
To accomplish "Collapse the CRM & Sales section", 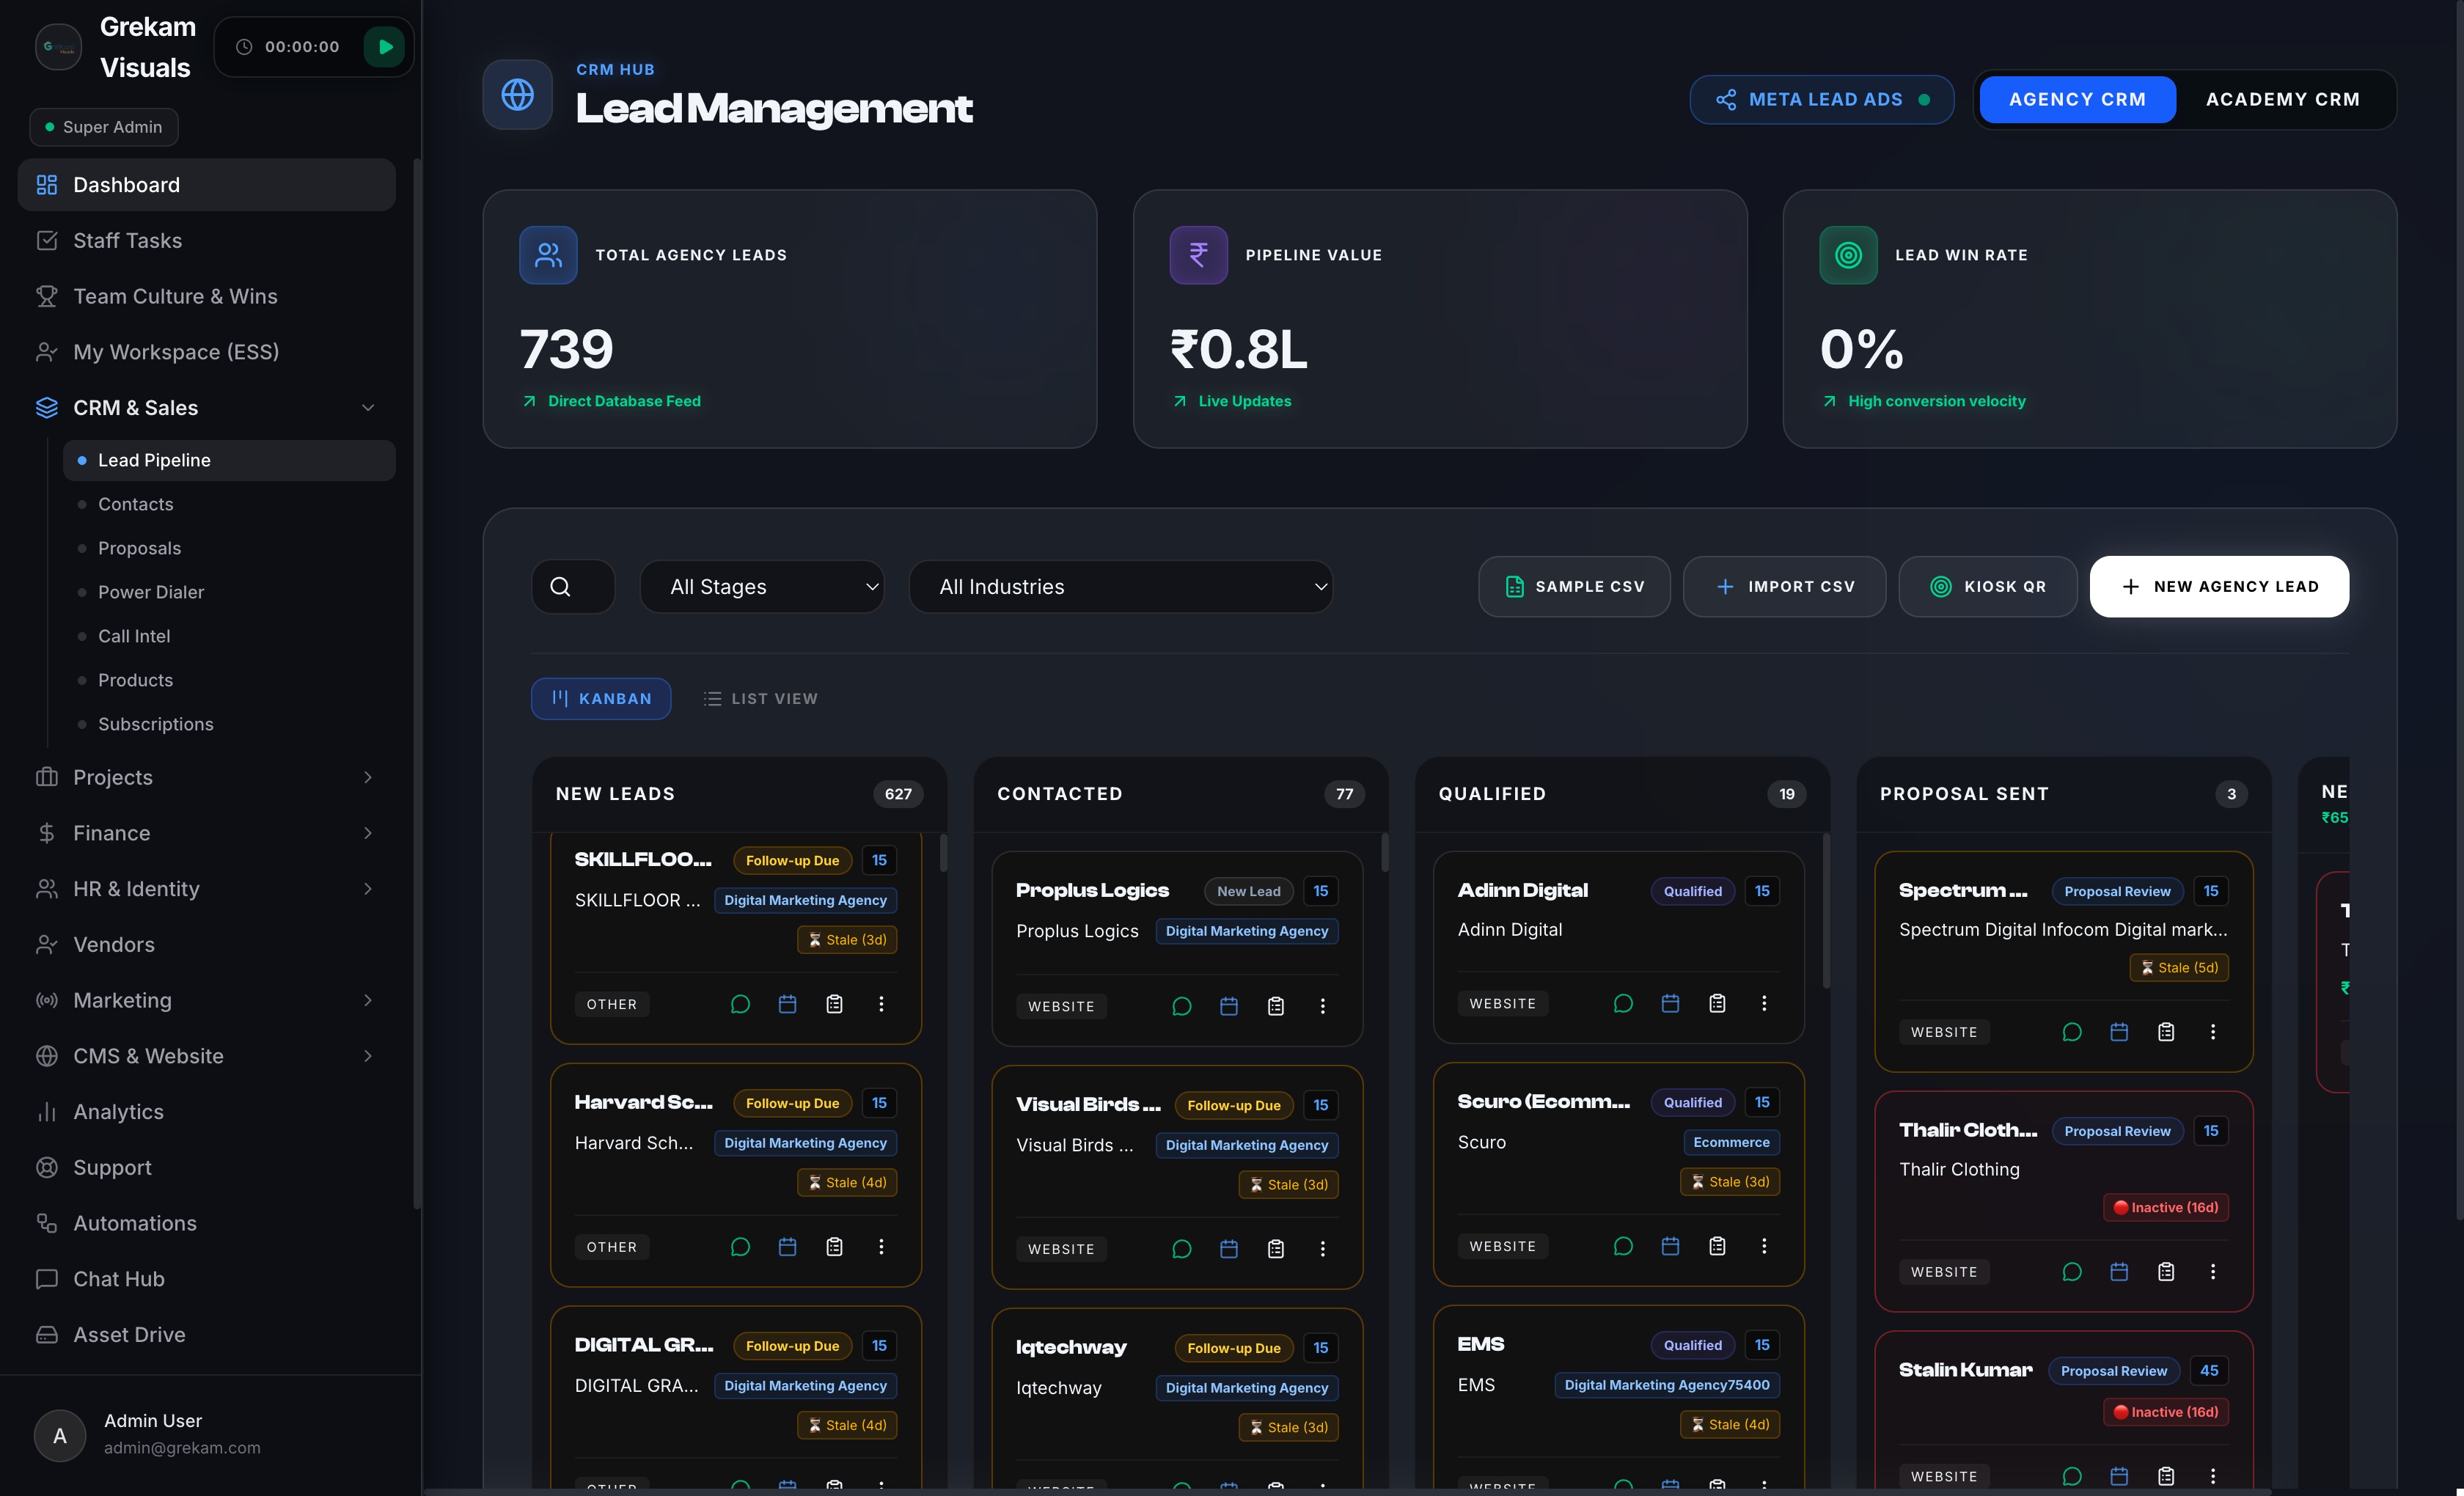I will [x=206, y=408].
